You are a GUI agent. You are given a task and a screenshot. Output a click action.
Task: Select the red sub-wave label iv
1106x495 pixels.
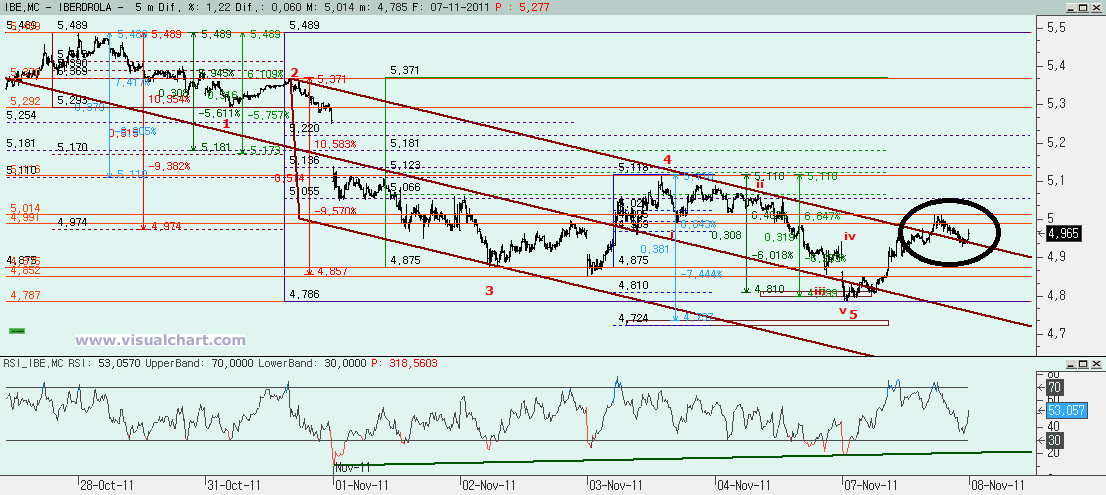coord(850,236)
